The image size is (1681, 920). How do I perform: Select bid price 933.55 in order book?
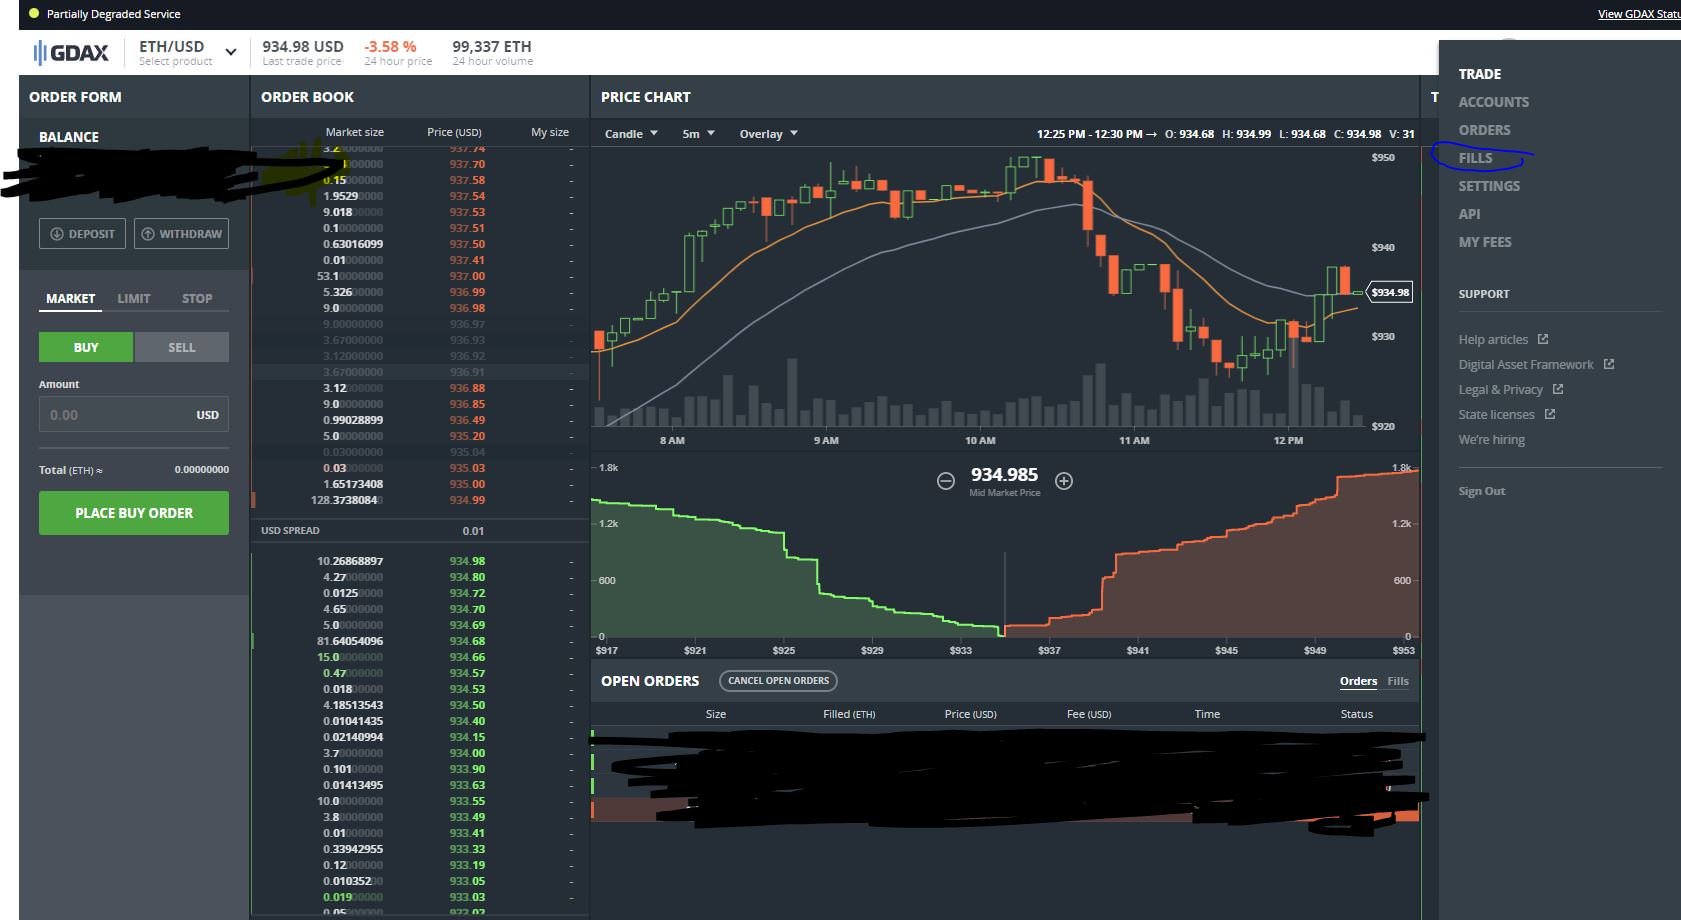tap(467, 801)
